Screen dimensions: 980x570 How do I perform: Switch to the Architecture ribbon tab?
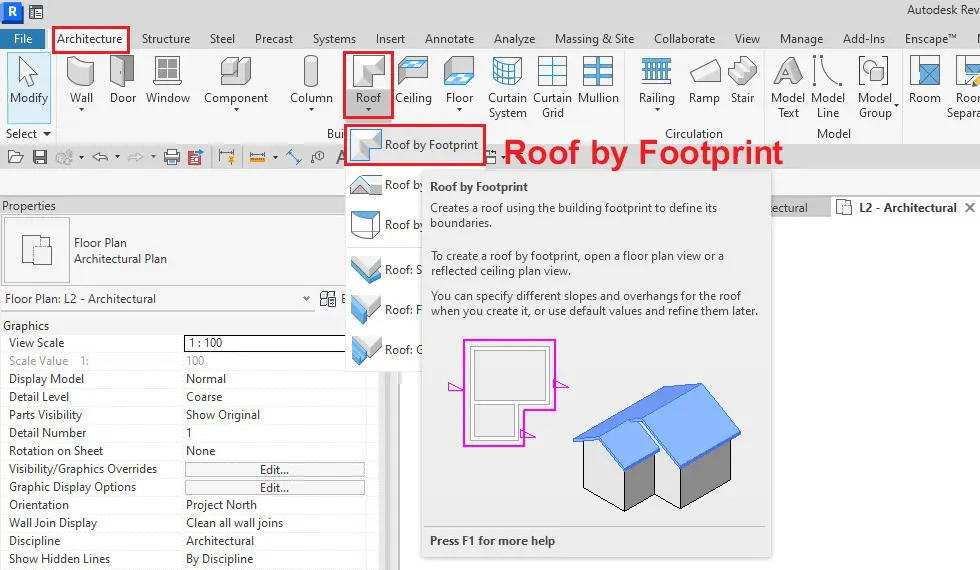90,39
